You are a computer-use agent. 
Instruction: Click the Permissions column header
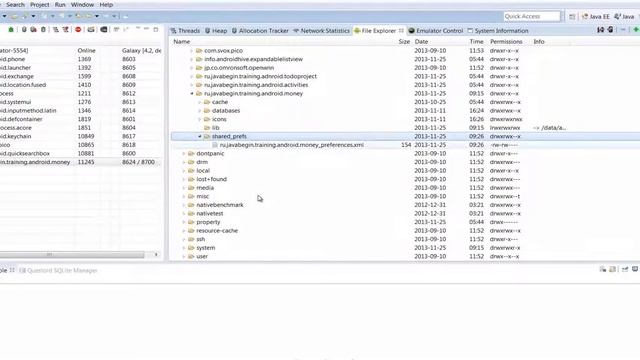[x=506, y=42]
